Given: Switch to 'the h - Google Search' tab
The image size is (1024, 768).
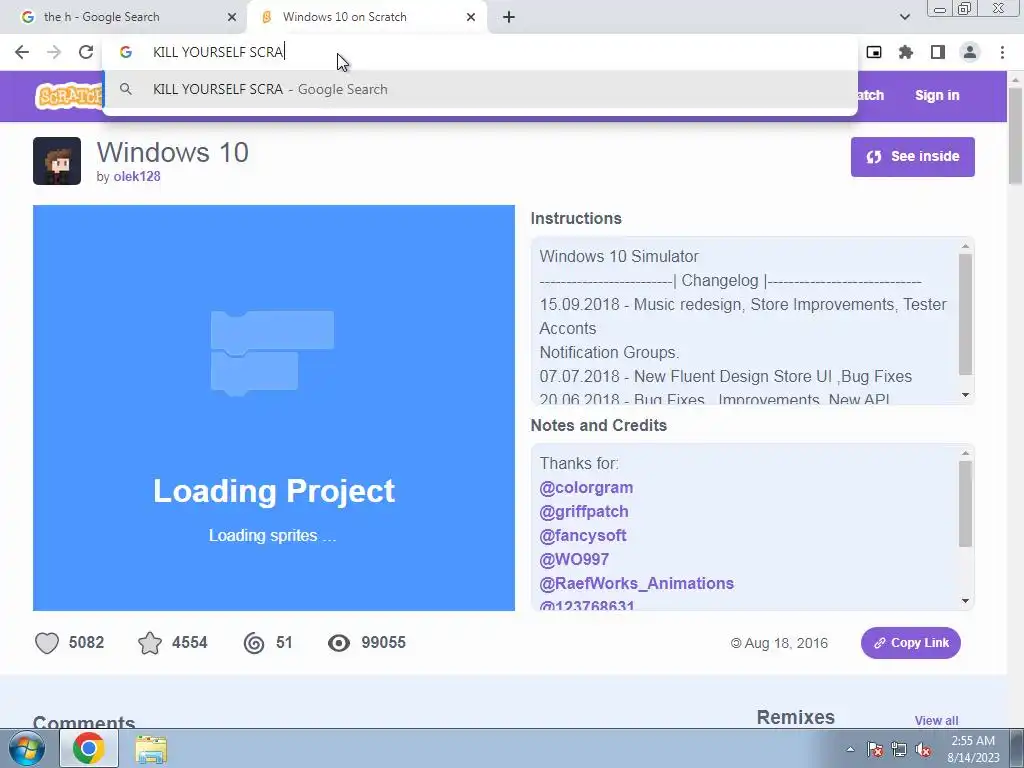Looking at the screenshot, I should click(x=124, y=17).
